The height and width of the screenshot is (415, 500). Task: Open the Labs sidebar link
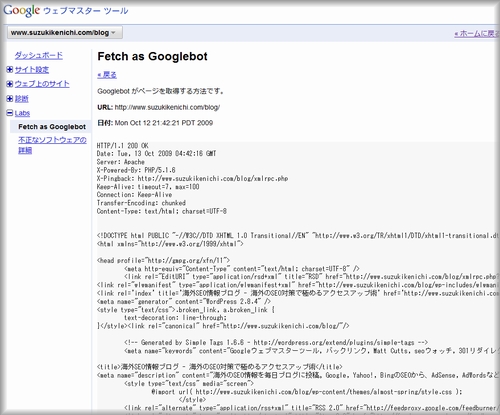(x=22, y=113)
